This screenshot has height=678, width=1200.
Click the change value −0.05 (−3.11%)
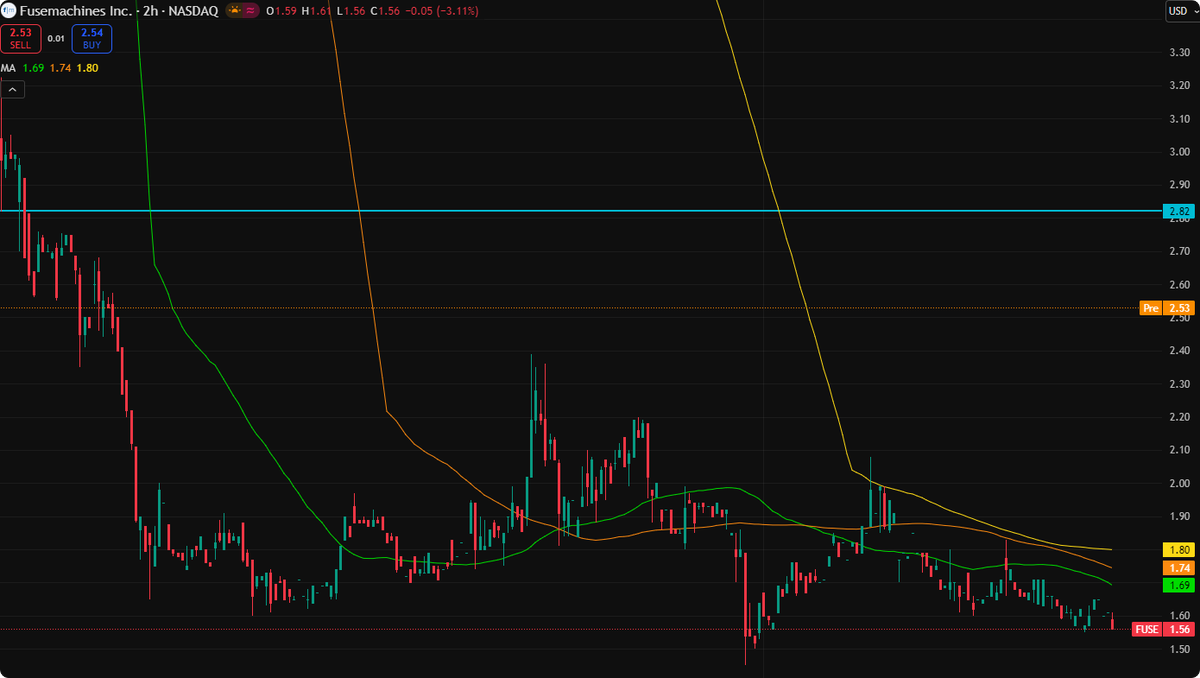[x=442, y=11]
